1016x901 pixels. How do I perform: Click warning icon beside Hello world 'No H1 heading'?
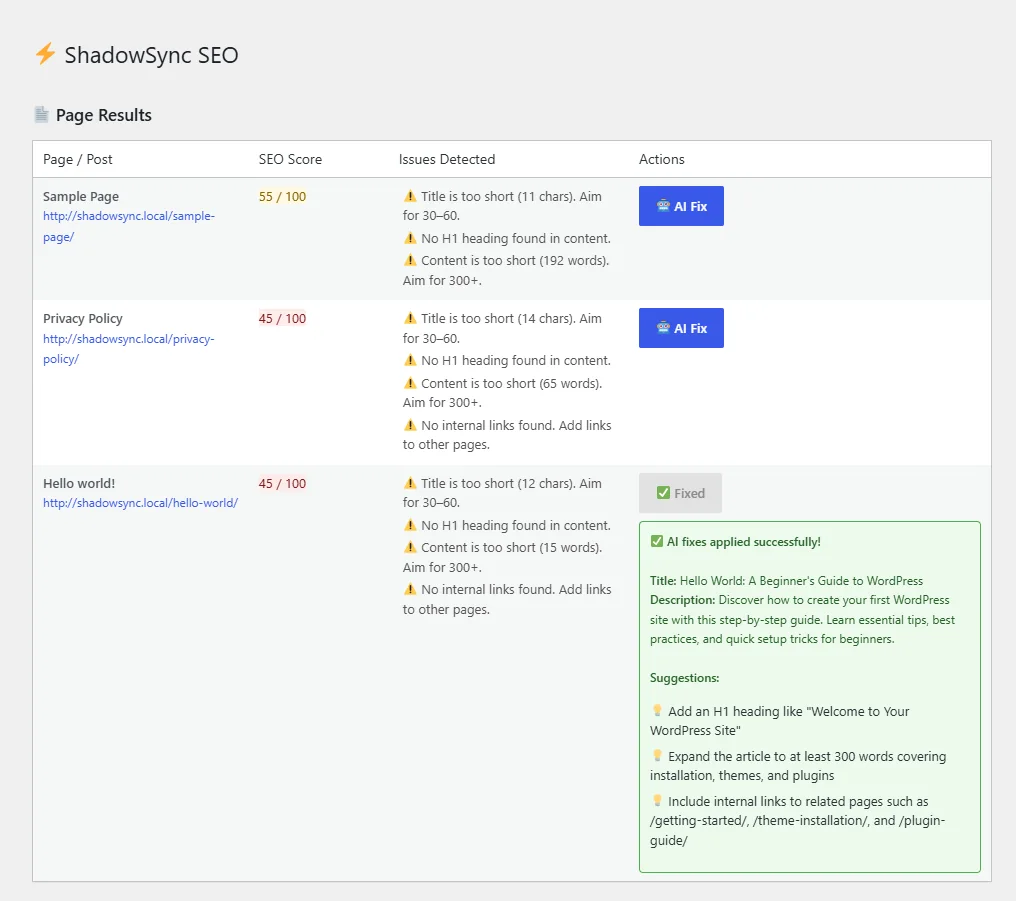pos(410,525)
